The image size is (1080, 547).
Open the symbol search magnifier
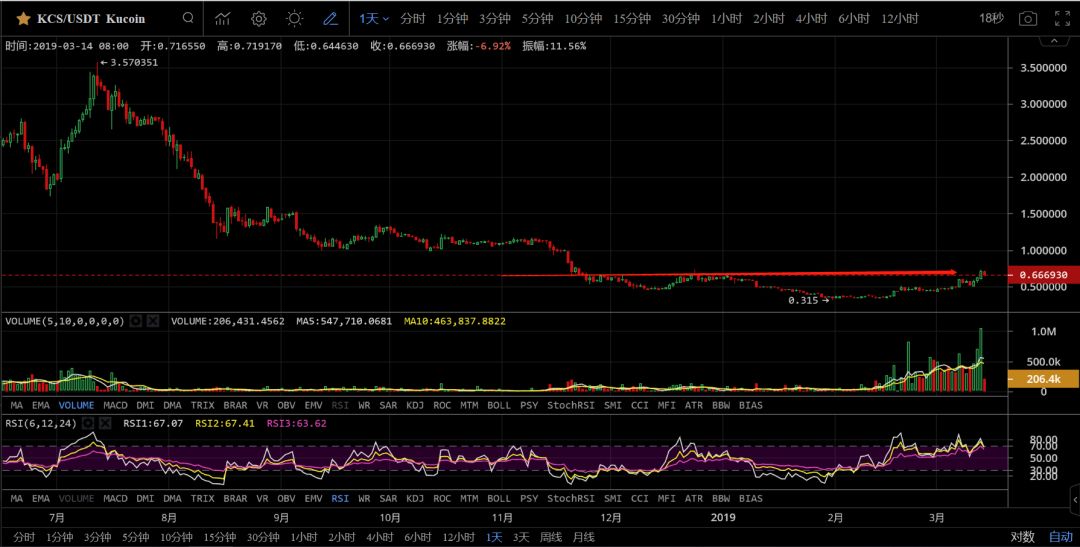pos(188,19)
